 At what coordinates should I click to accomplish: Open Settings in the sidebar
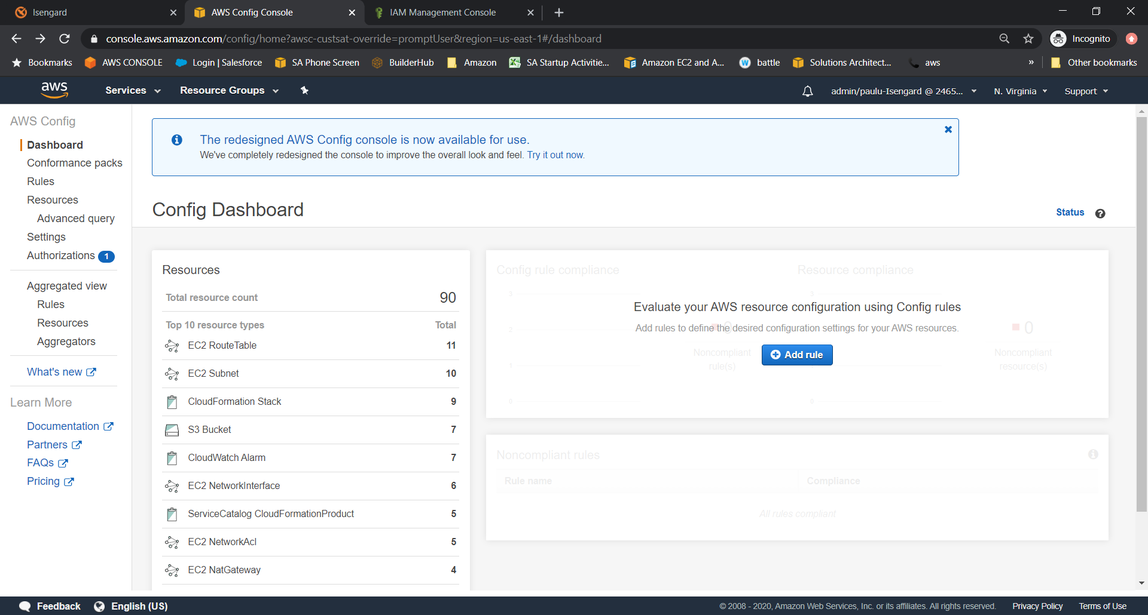46,236
